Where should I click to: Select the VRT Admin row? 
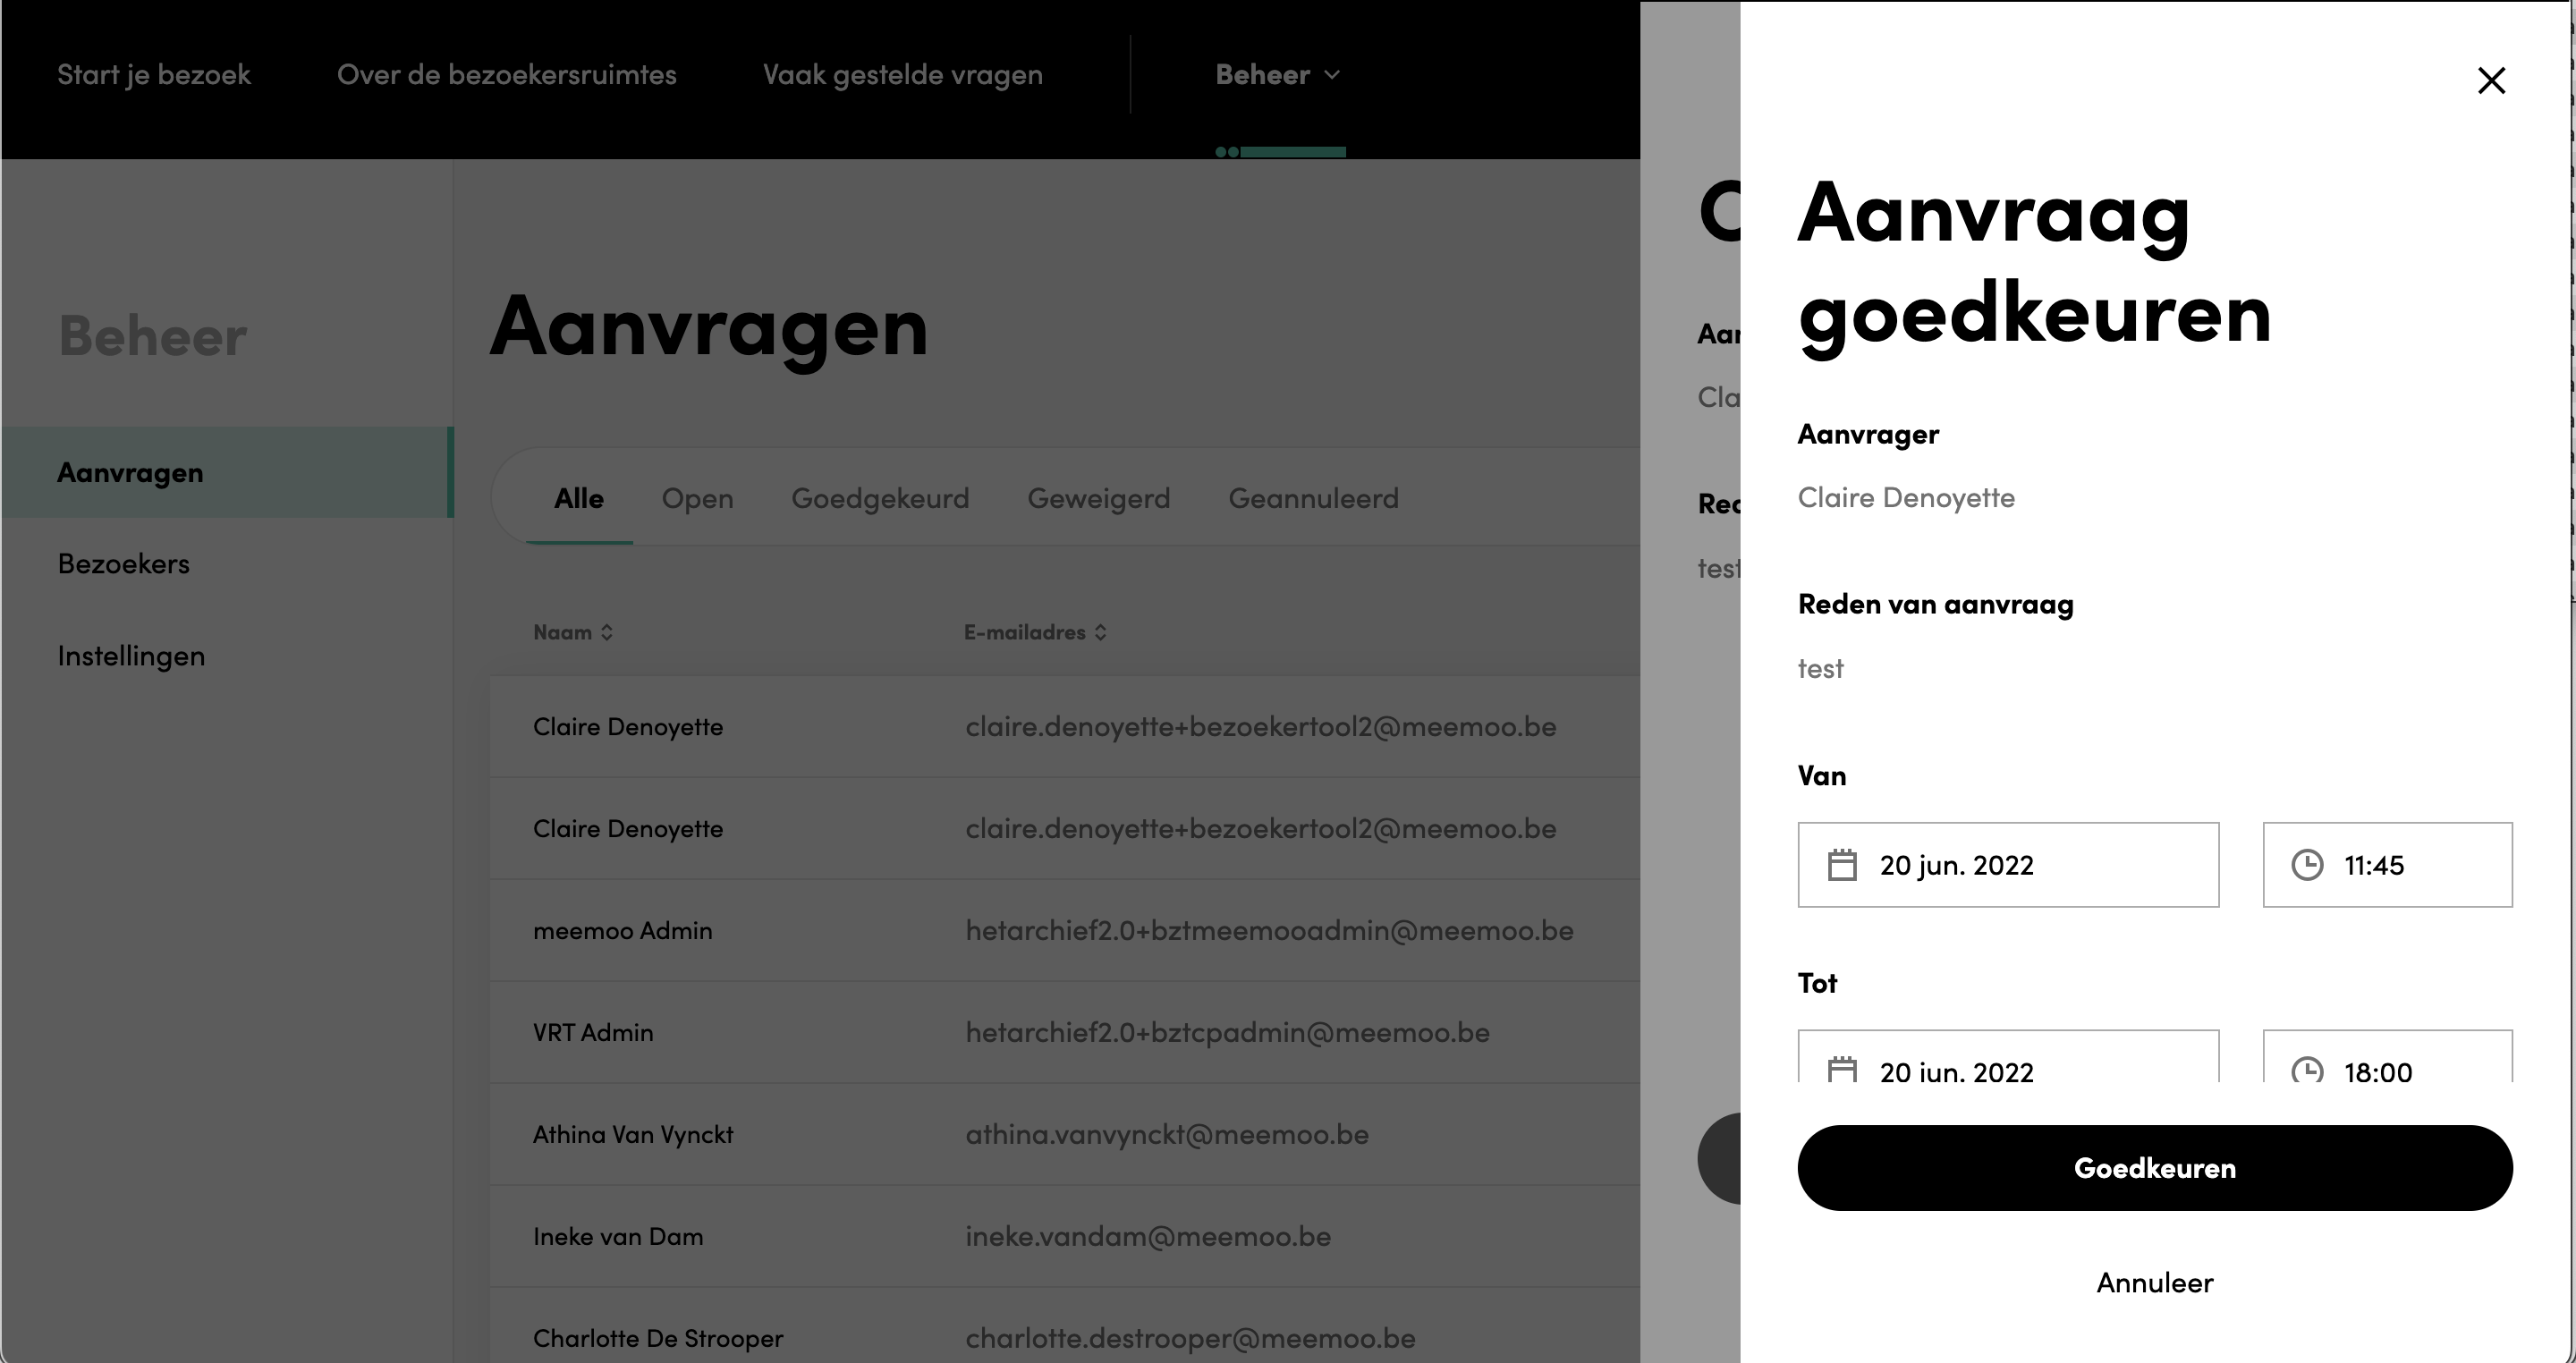click(1065, 1033)
